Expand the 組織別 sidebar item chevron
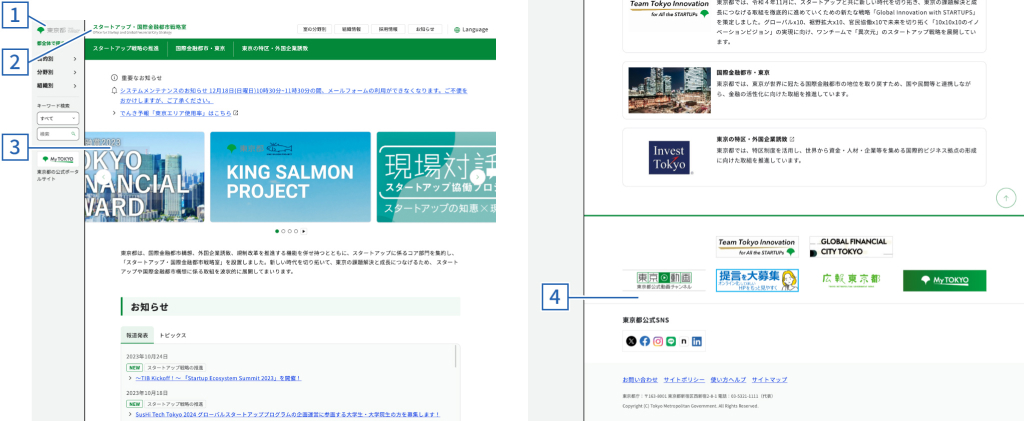 75,86
